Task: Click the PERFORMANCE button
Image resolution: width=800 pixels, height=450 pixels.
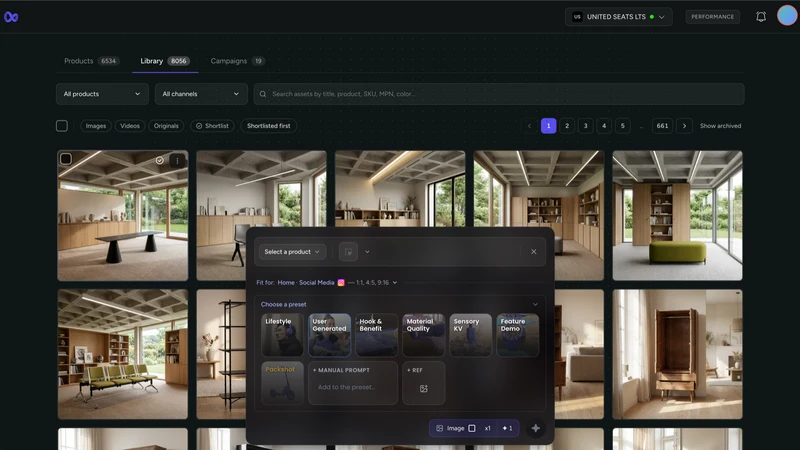Action: tap(713, 17)
